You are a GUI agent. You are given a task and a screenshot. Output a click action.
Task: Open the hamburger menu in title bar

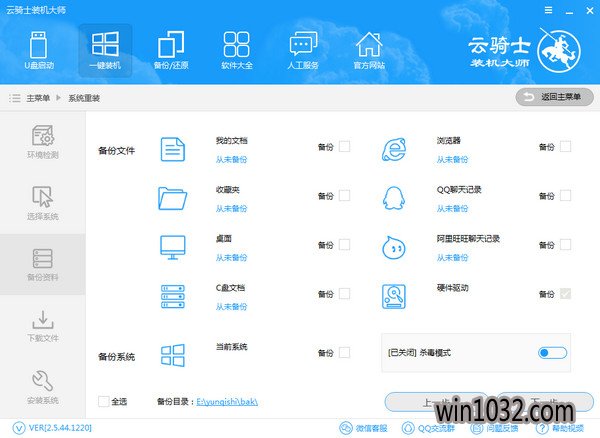click(x=548, y=10)
